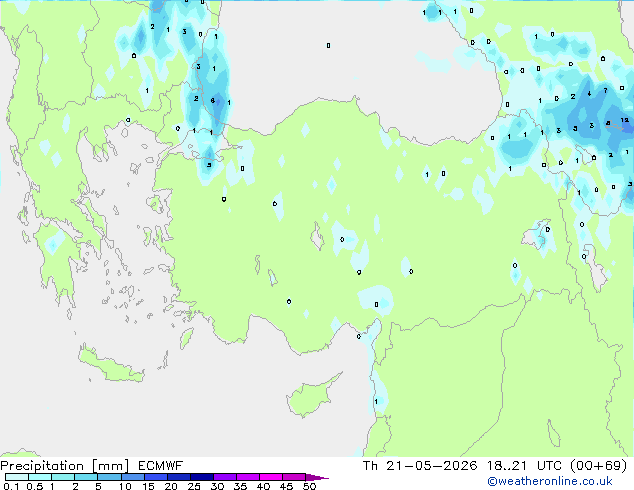This screenshot has width=634, height=490.
Task: Pick the 0.5–1 mm legend swatch
Action: [x=40, y=477]
